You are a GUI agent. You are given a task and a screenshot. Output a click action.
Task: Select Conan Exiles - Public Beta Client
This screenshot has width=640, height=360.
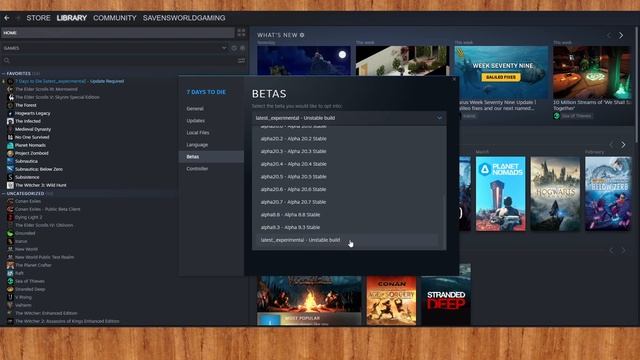coord(48,209)
